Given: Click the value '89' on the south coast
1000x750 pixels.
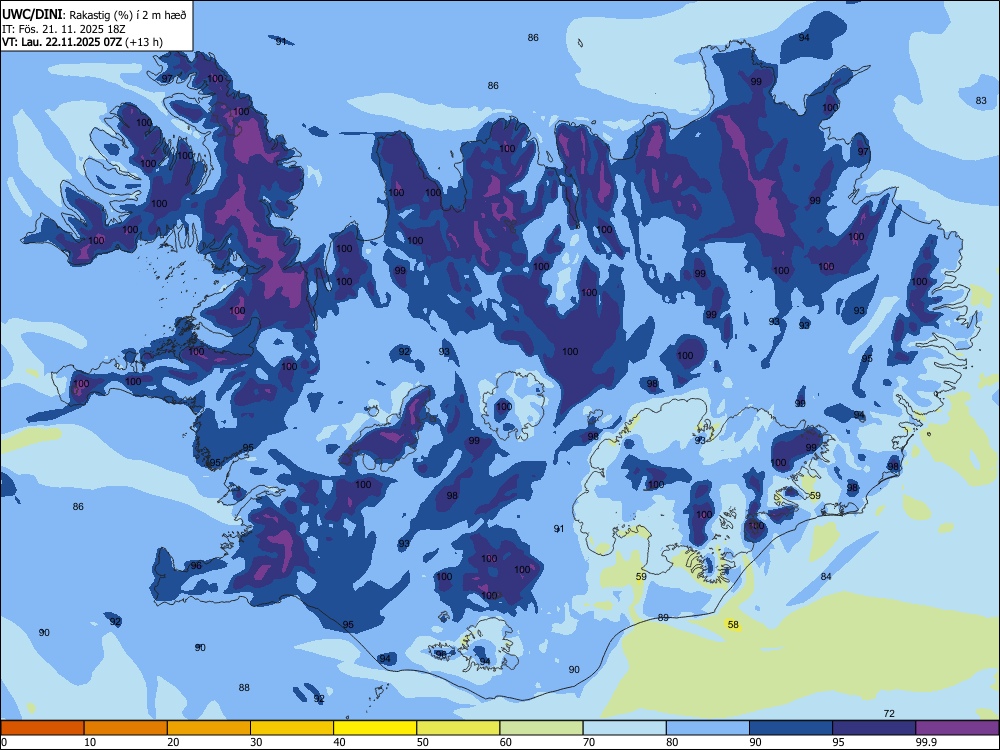Looking at the screenshot, I should 663,617.
